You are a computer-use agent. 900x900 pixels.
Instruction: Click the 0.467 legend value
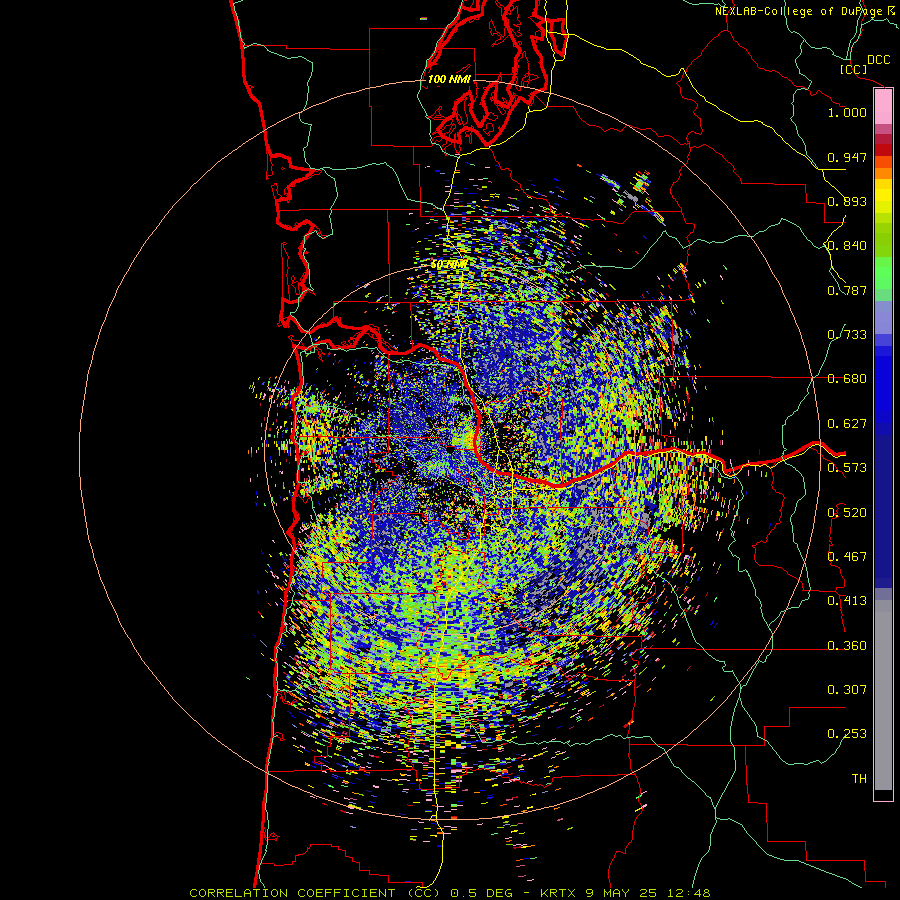[x=847, y=557]
